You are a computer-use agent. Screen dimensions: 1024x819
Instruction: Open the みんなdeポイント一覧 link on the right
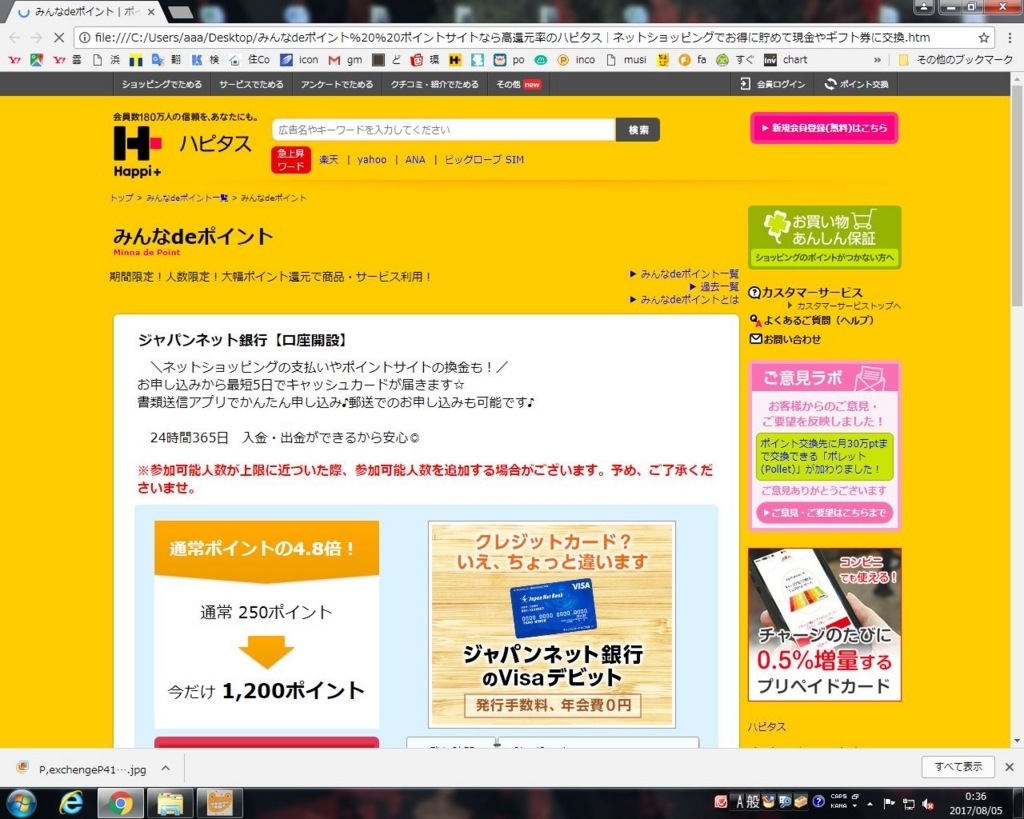(x=690, y=274)
